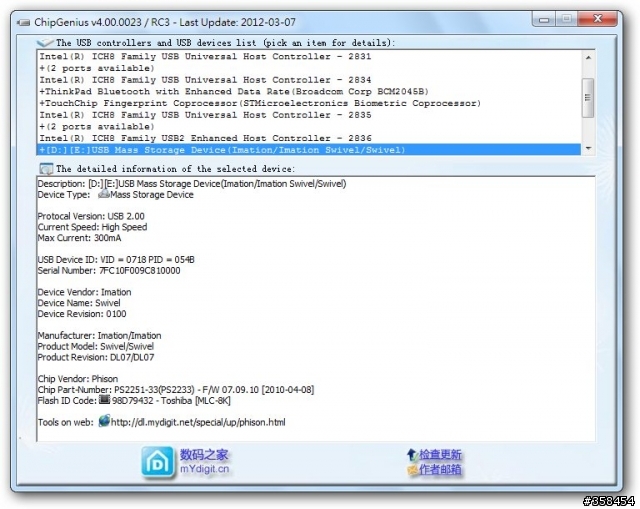Minimize the ChipGenius window

coord(544,19)
